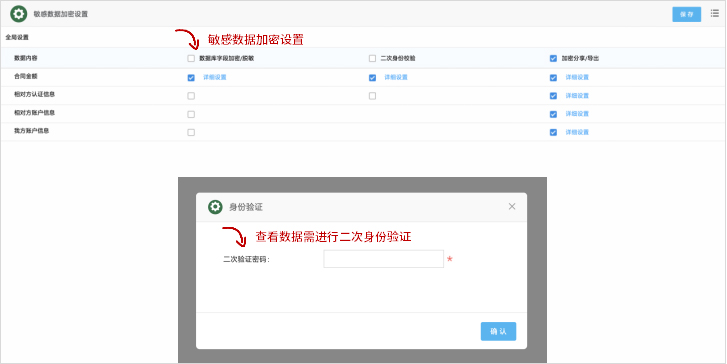The image size is (727, 364).
Task: Open 详细设置 in 相对方认证信息 row
Action: coord(577,96)
